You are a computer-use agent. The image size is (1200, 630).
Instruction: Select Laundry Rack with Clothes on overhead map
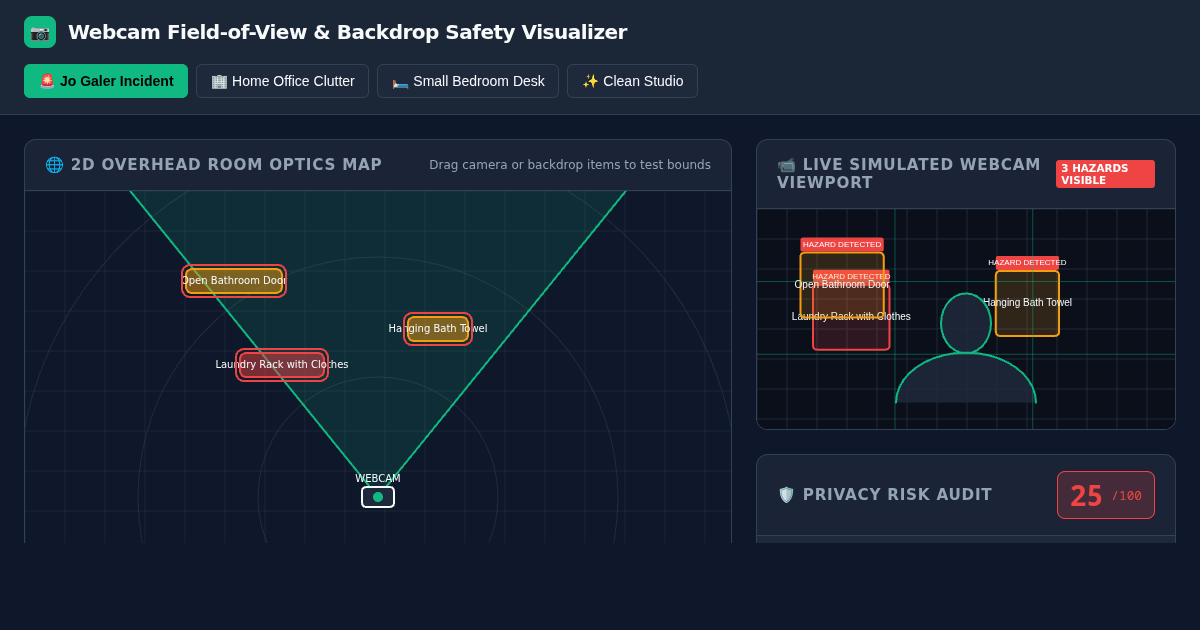(x=282, y=365)
